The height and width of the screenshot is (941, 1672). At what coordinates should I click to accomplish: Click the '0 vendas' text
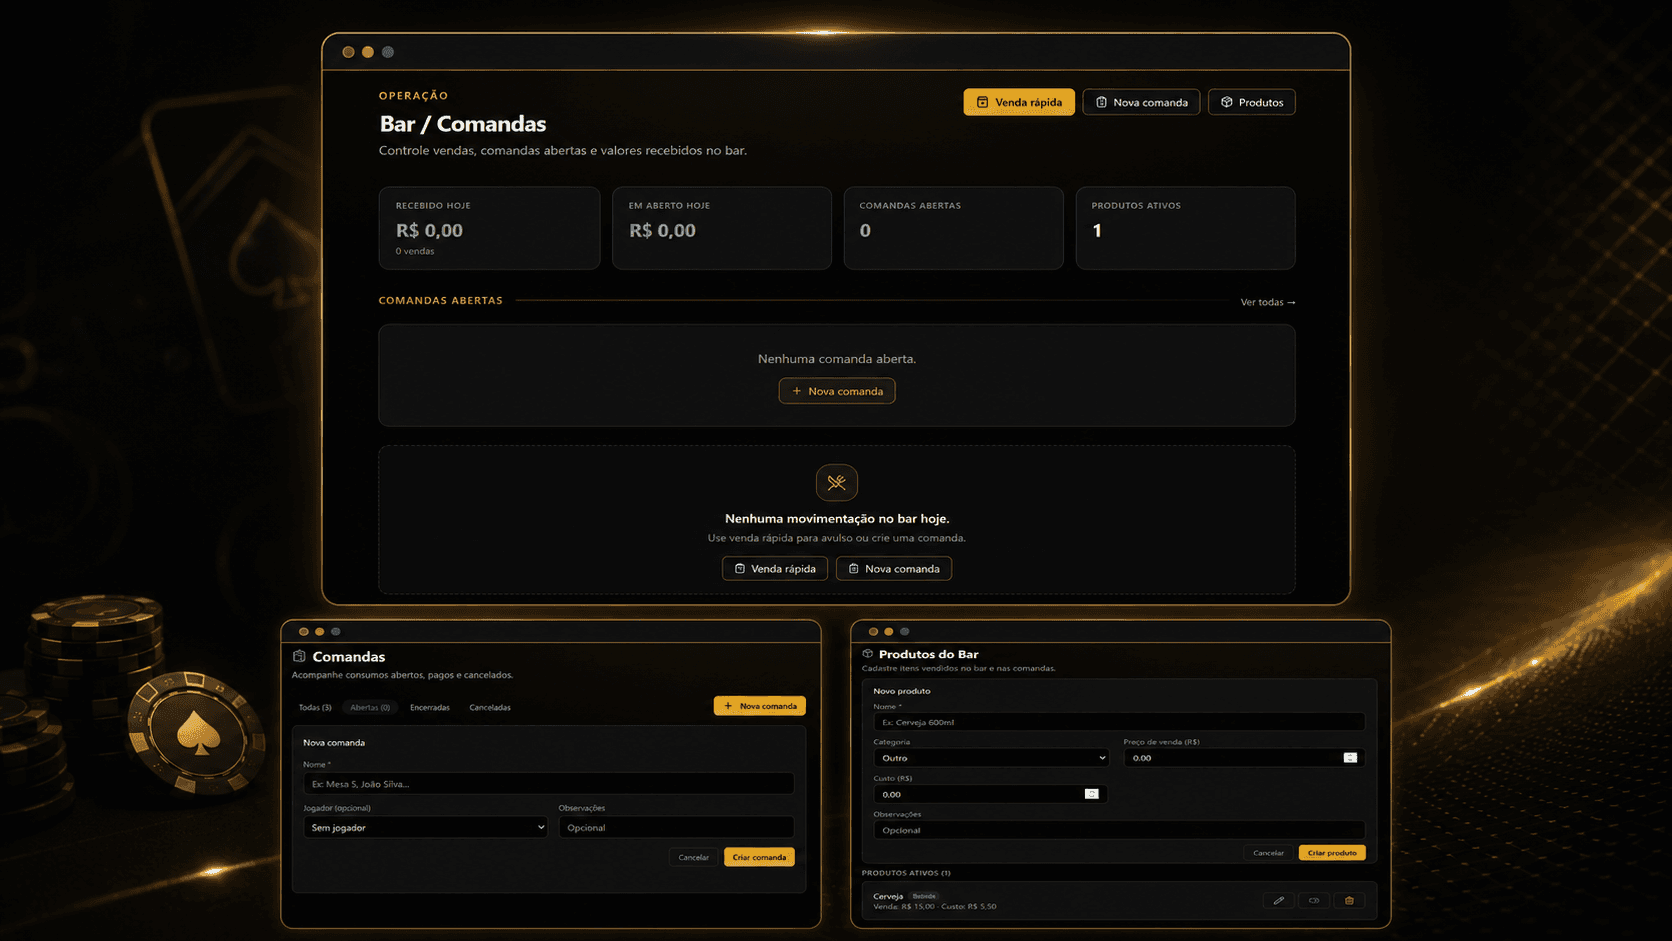coord(415,251)
